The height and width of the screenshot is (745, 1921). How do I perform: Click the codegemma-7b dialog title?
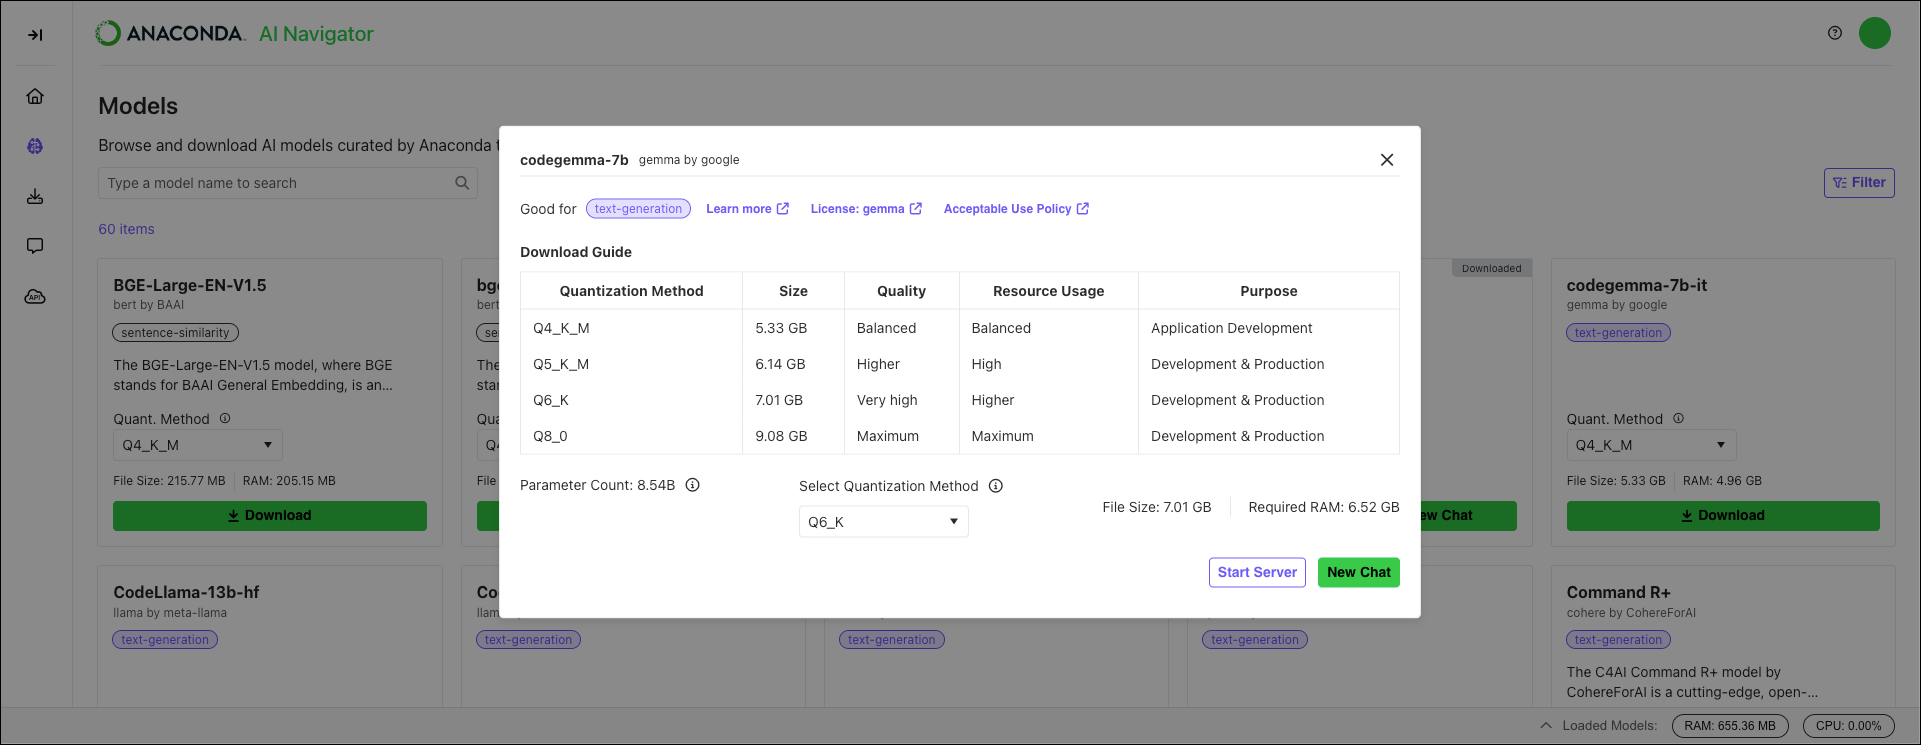click(574, 160)
